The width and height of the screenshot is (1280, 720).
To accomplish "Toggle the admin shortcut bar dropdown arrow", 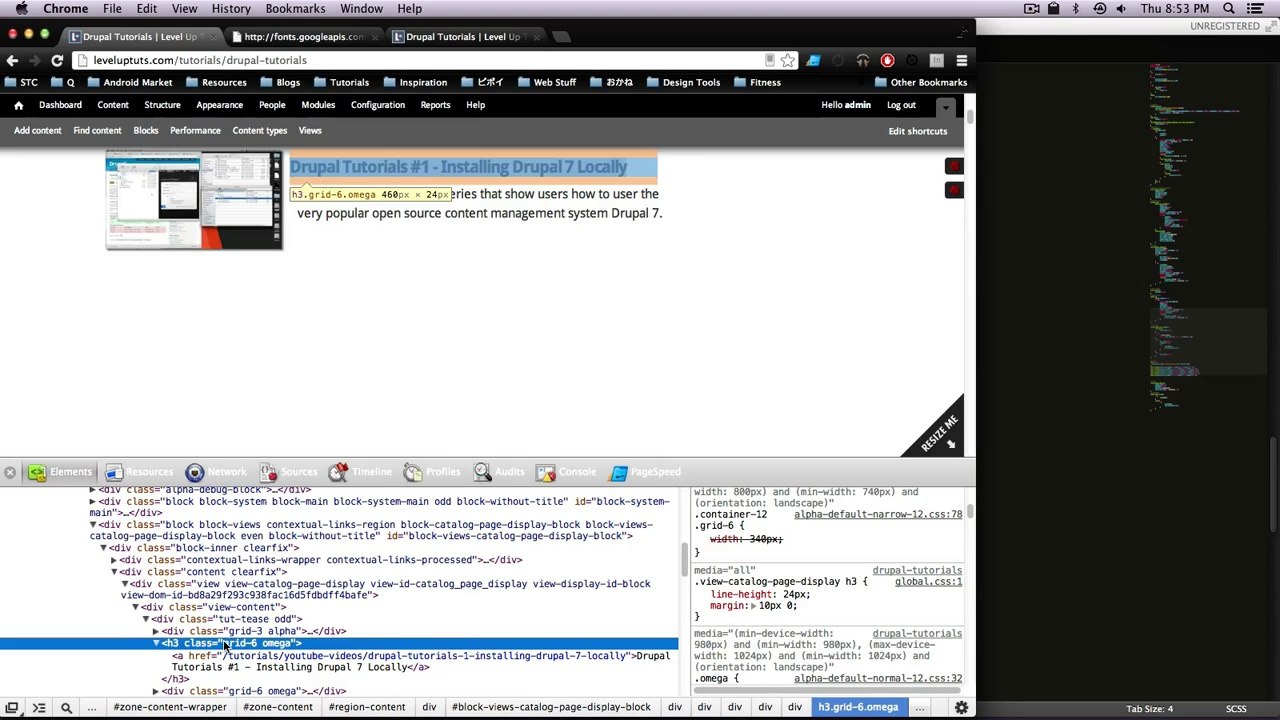I will tap(945, 106).
